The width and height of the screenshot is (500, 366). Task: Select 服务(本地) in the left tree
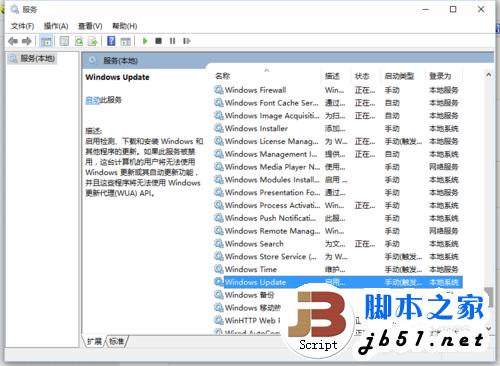(37, 59)
